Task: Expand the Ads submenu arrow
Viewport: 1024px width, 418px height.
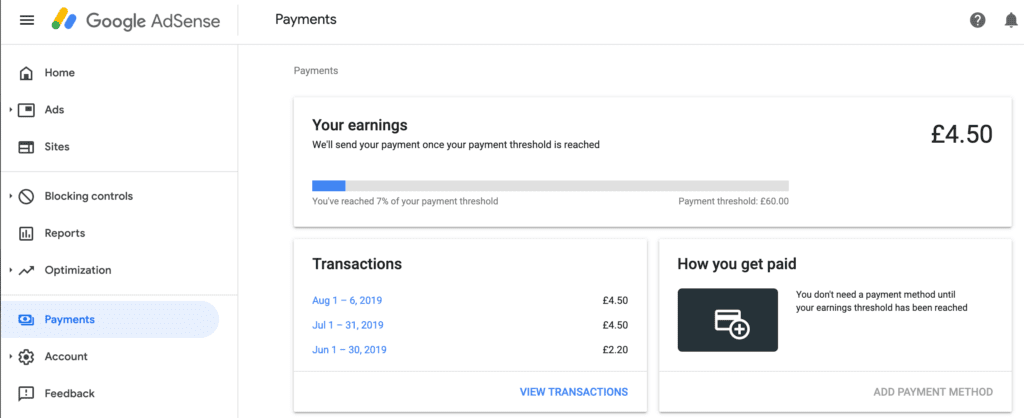Action: tap(10, 110)
